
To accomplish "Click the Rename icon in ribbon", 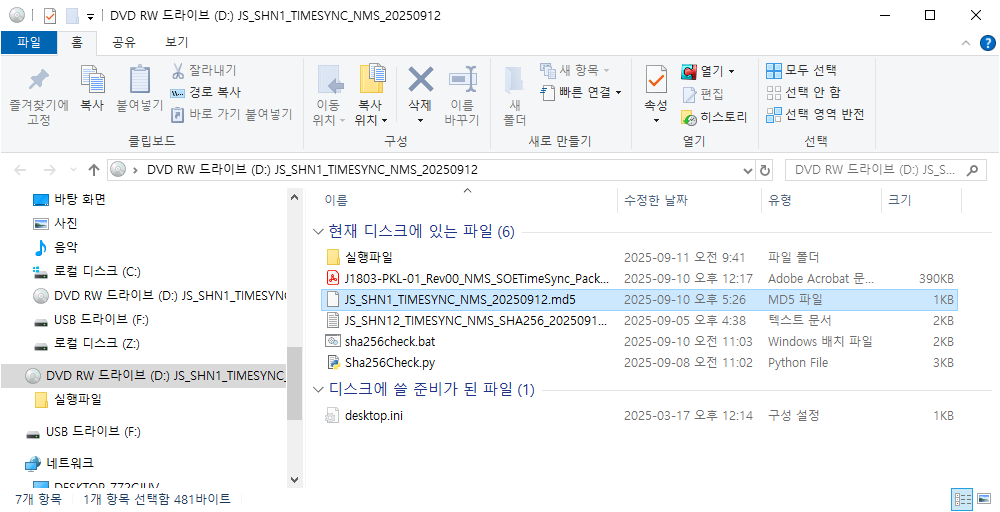I will point(461,80).
